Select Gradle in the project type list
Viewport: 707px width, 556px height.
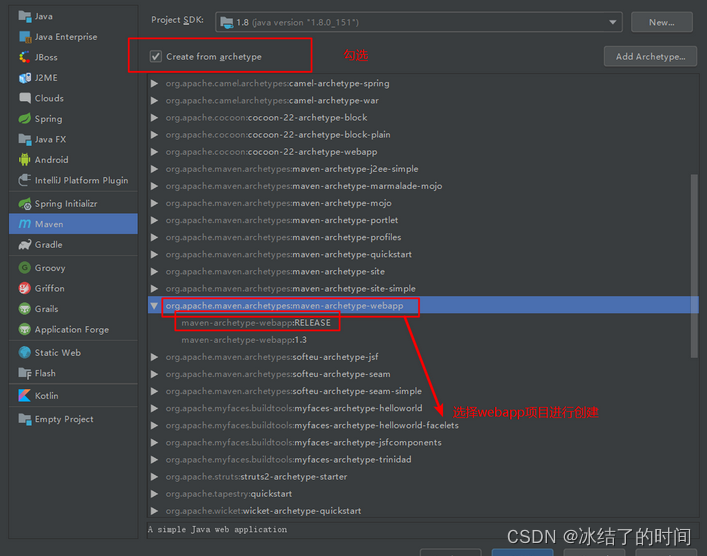point(73,244)
